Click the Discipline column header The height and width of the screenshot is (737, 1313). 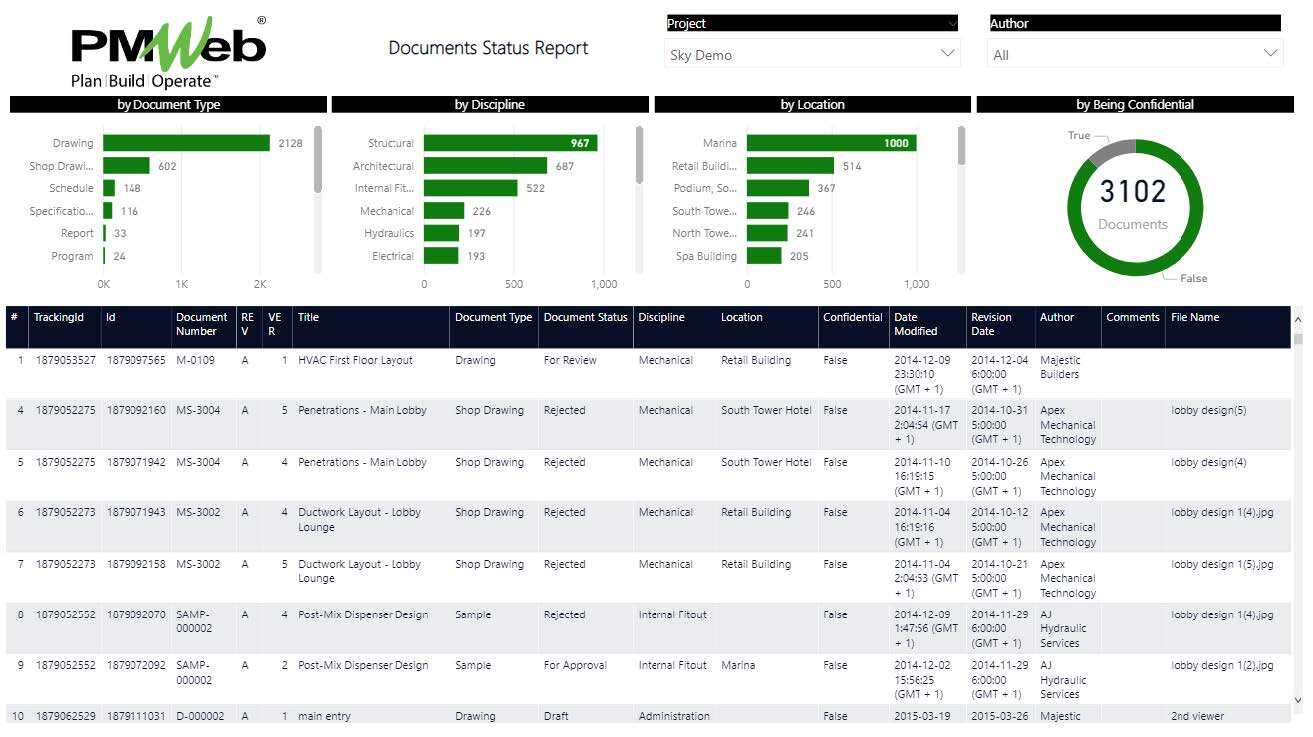click(x=662, y=318)
